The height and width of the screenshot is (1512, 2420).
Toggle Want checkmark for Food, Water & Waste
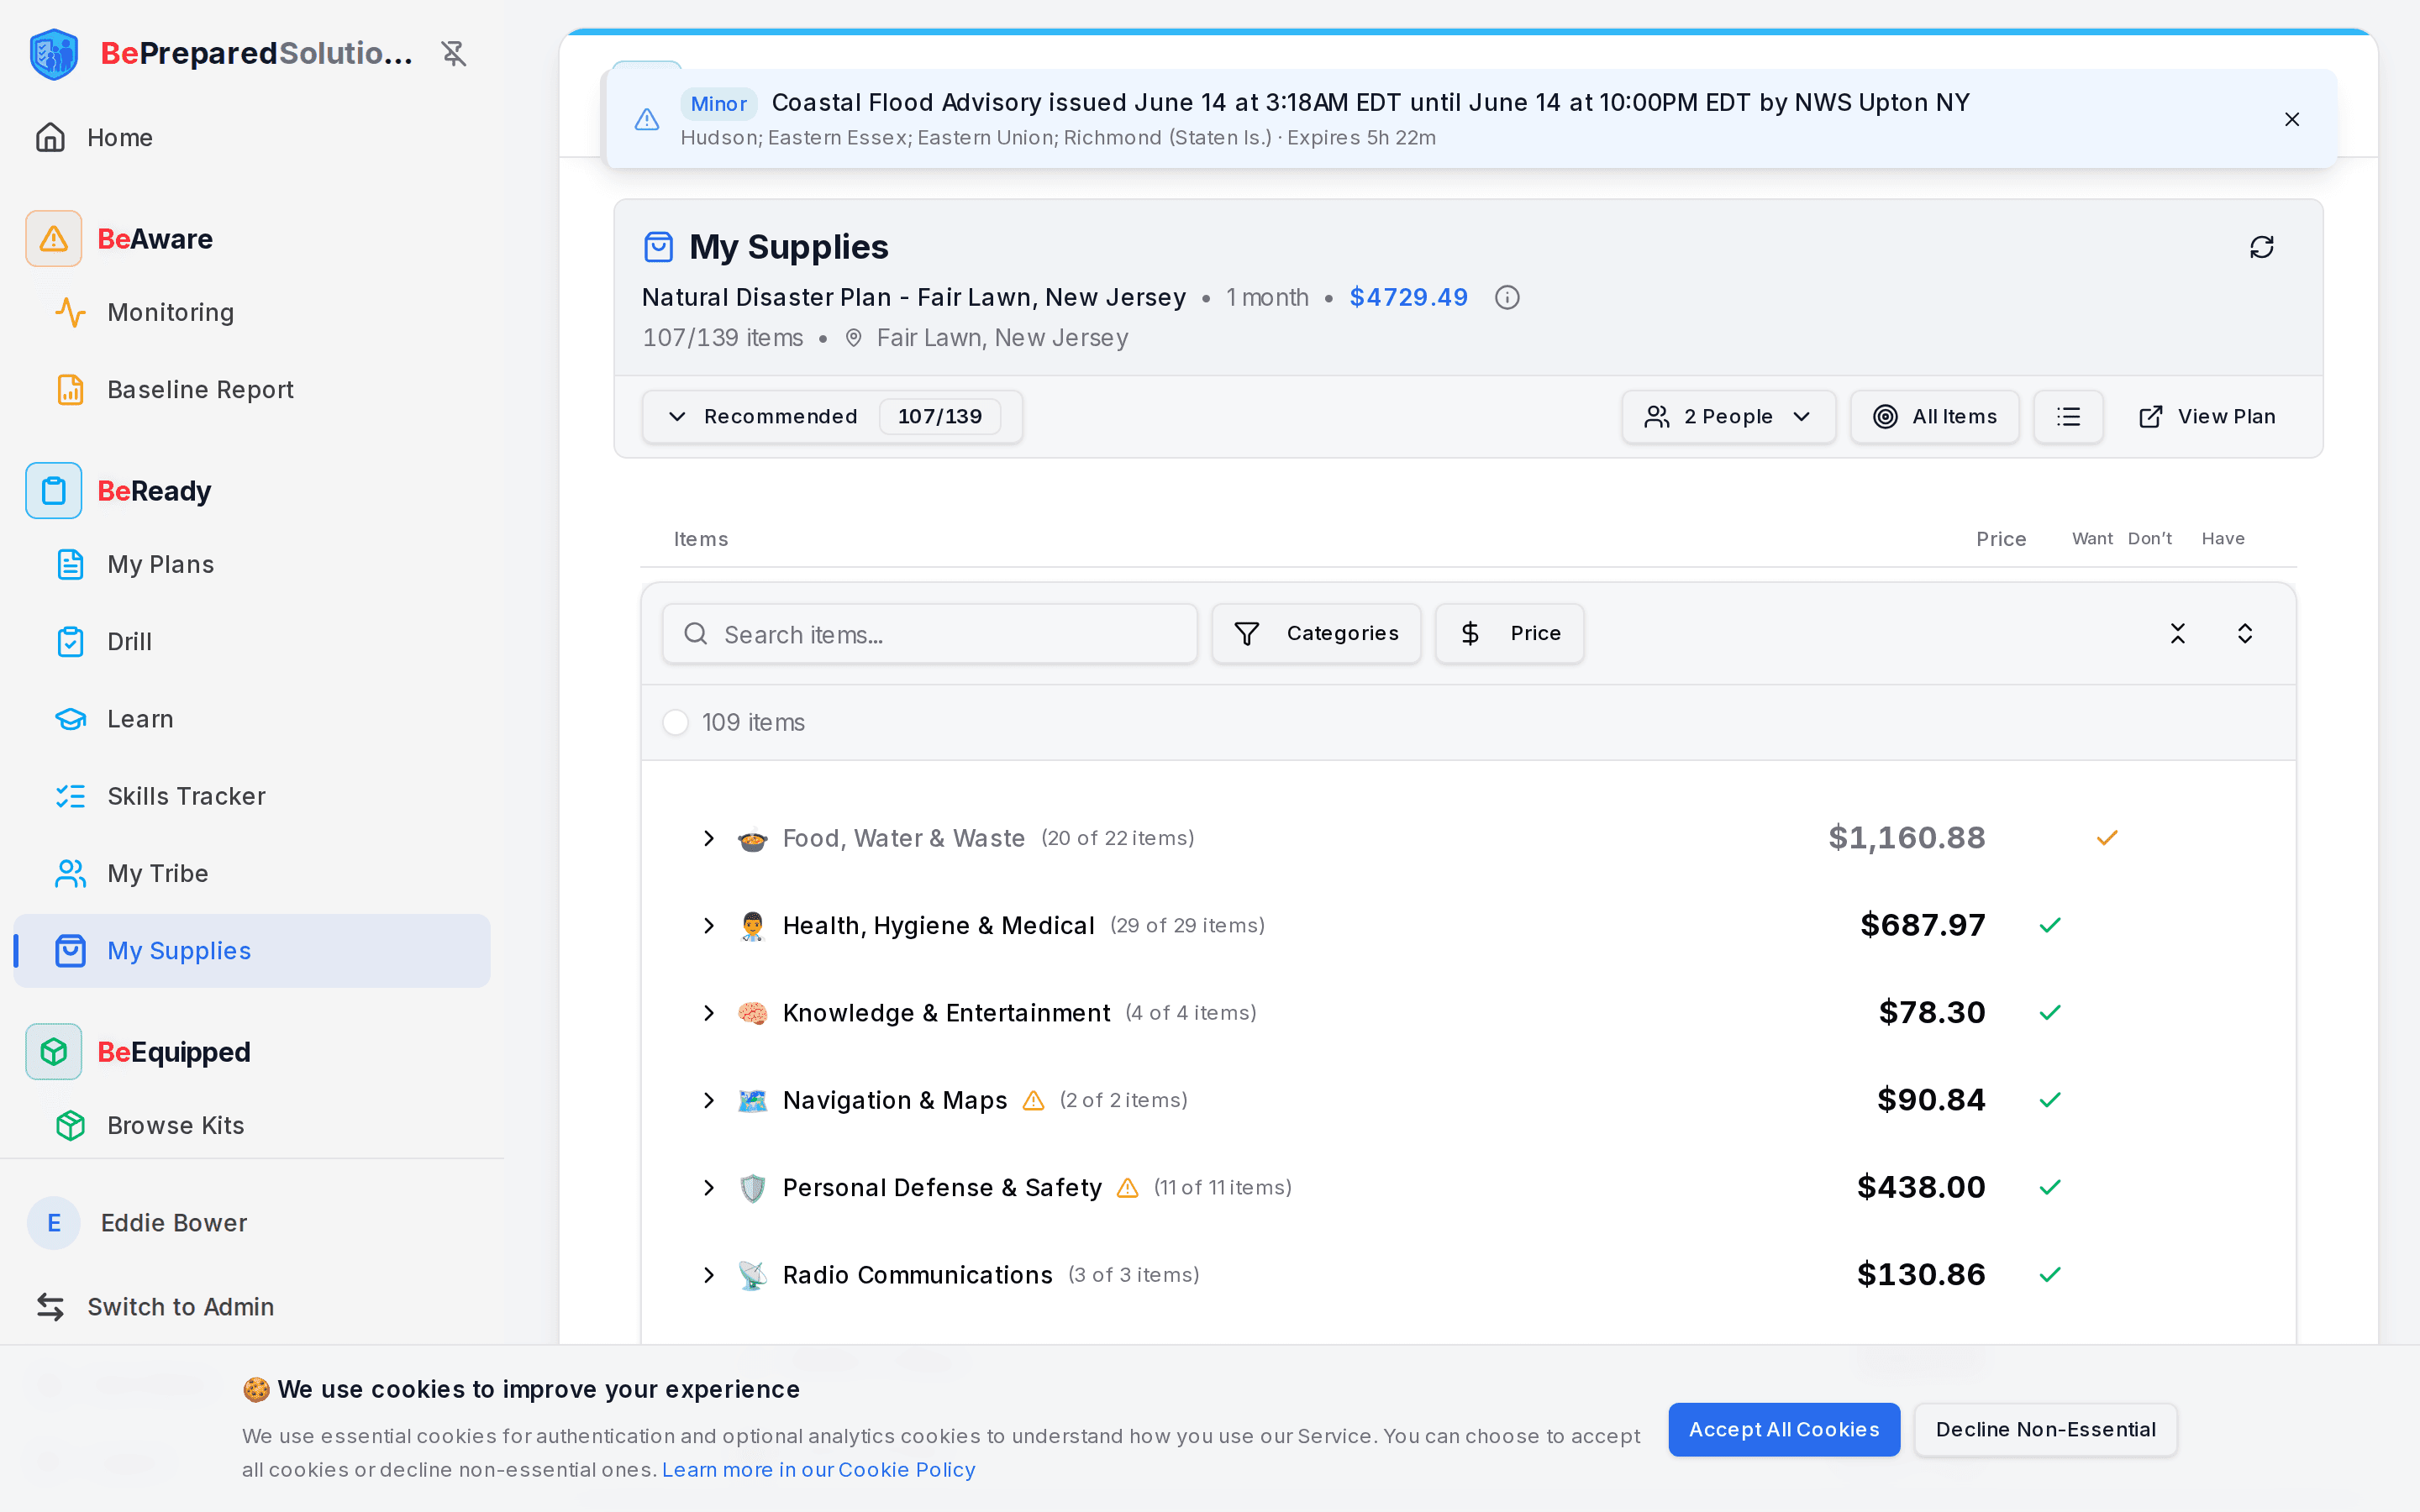click(x=2107, y=838)
